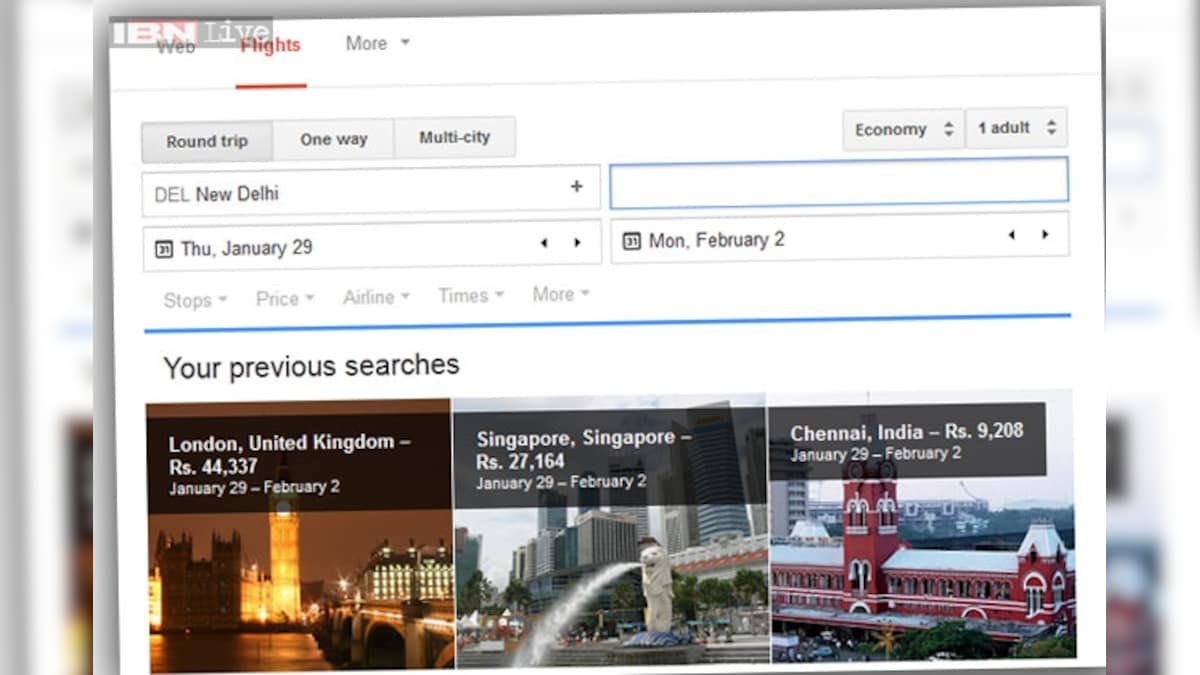Increase passenger count on the 1 adult stepper

pos(1050,123)
